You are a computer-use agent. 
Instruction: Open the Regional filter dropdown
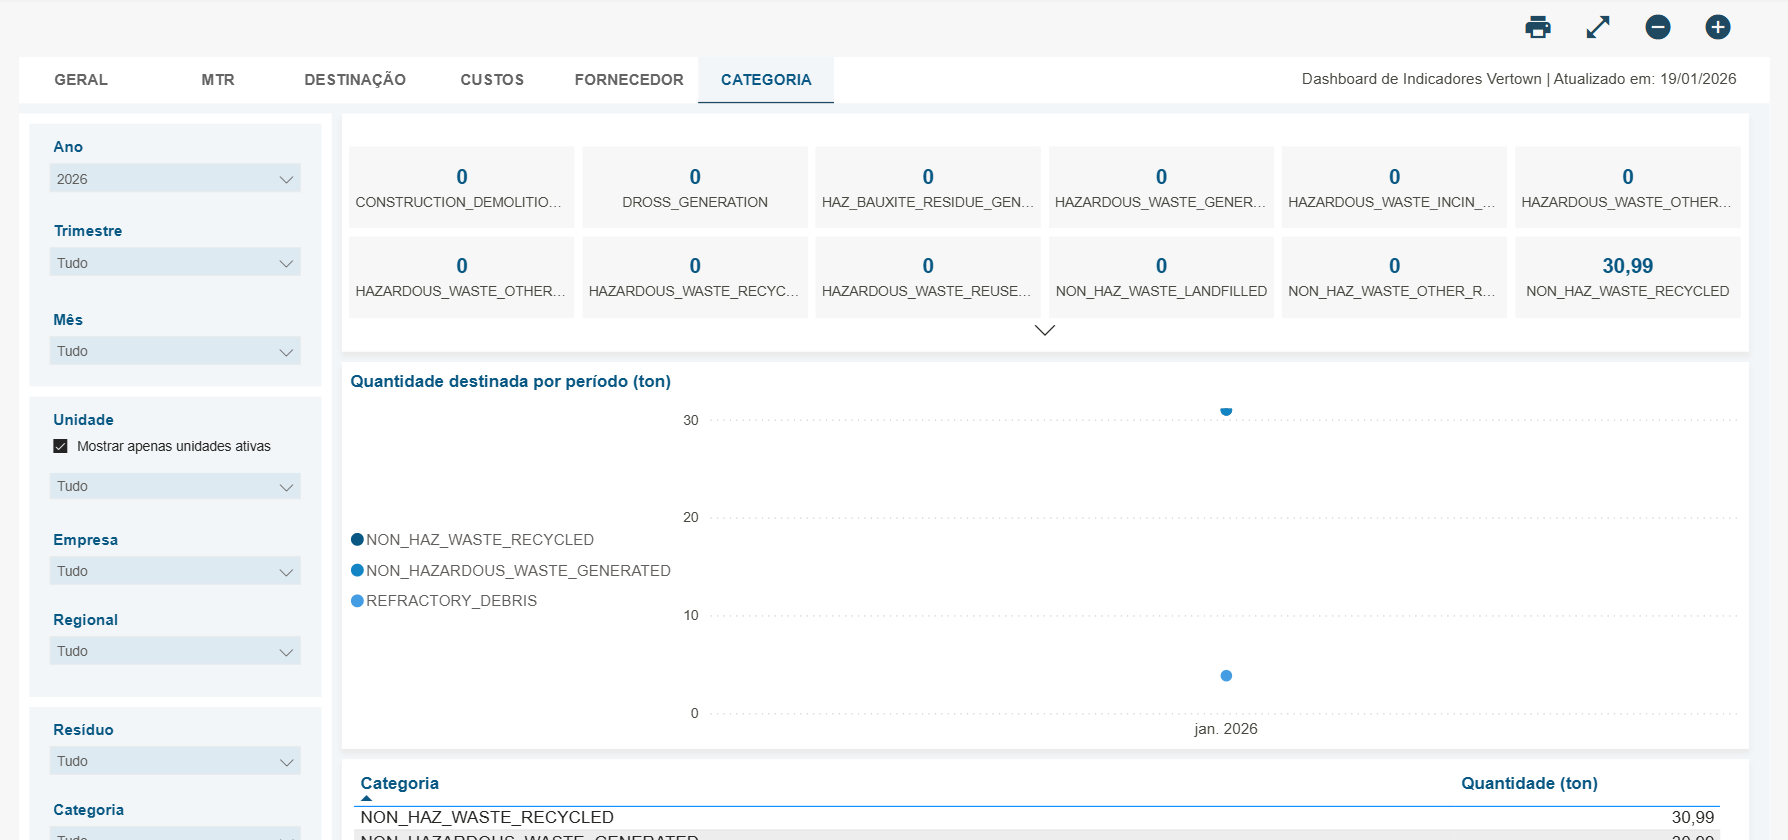175,651
